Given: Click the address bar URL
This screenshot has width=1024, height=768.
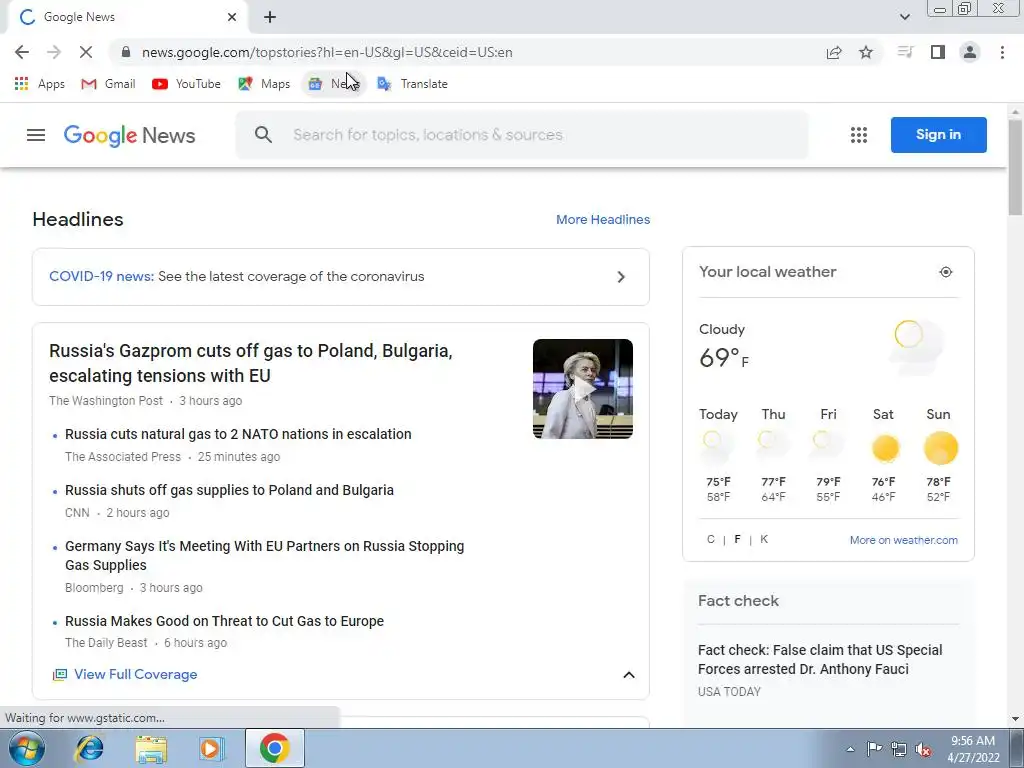Looking at the screenshot, I should tap(327, 52).
